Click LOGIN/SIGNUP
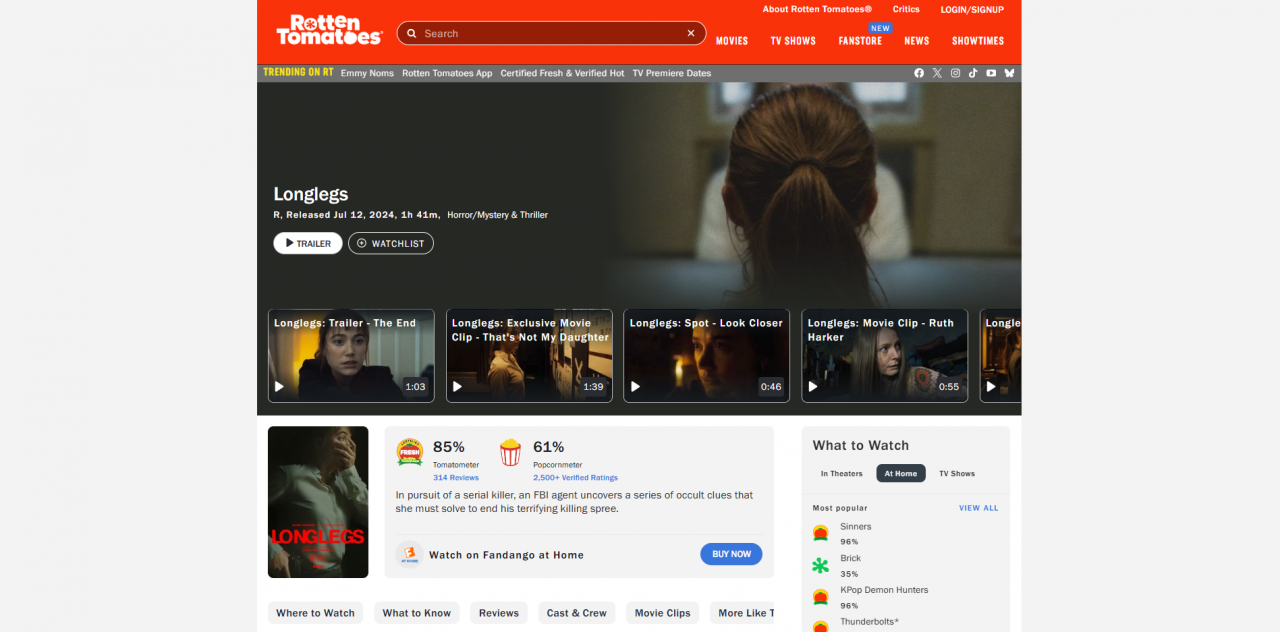The width and height of the screenshot is (1280, 632). [x=974, y=9]
